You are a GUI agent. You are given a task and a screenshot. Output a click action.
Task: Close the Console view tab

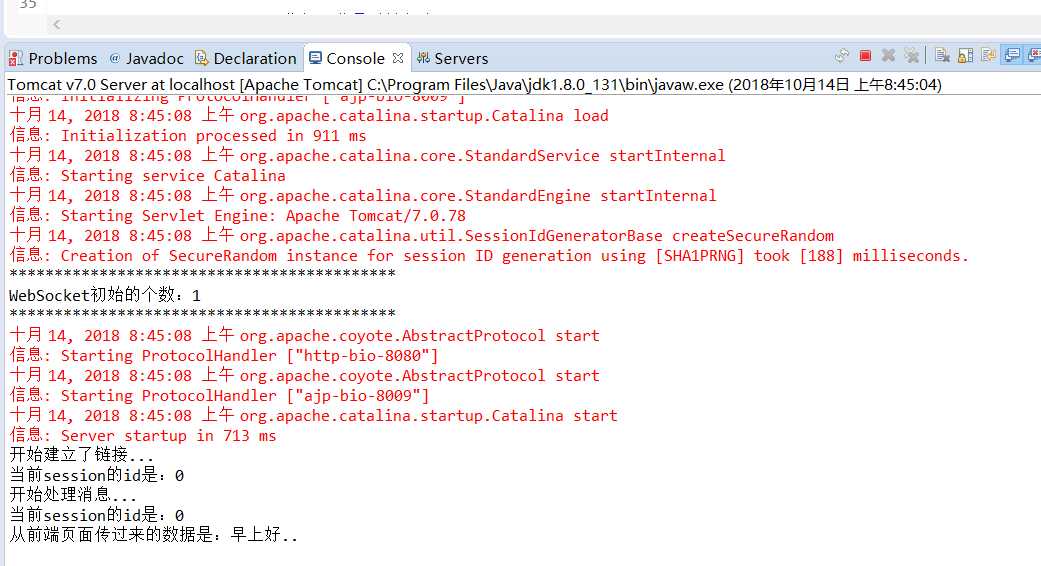pyautogui.click(x=398, y=58)
